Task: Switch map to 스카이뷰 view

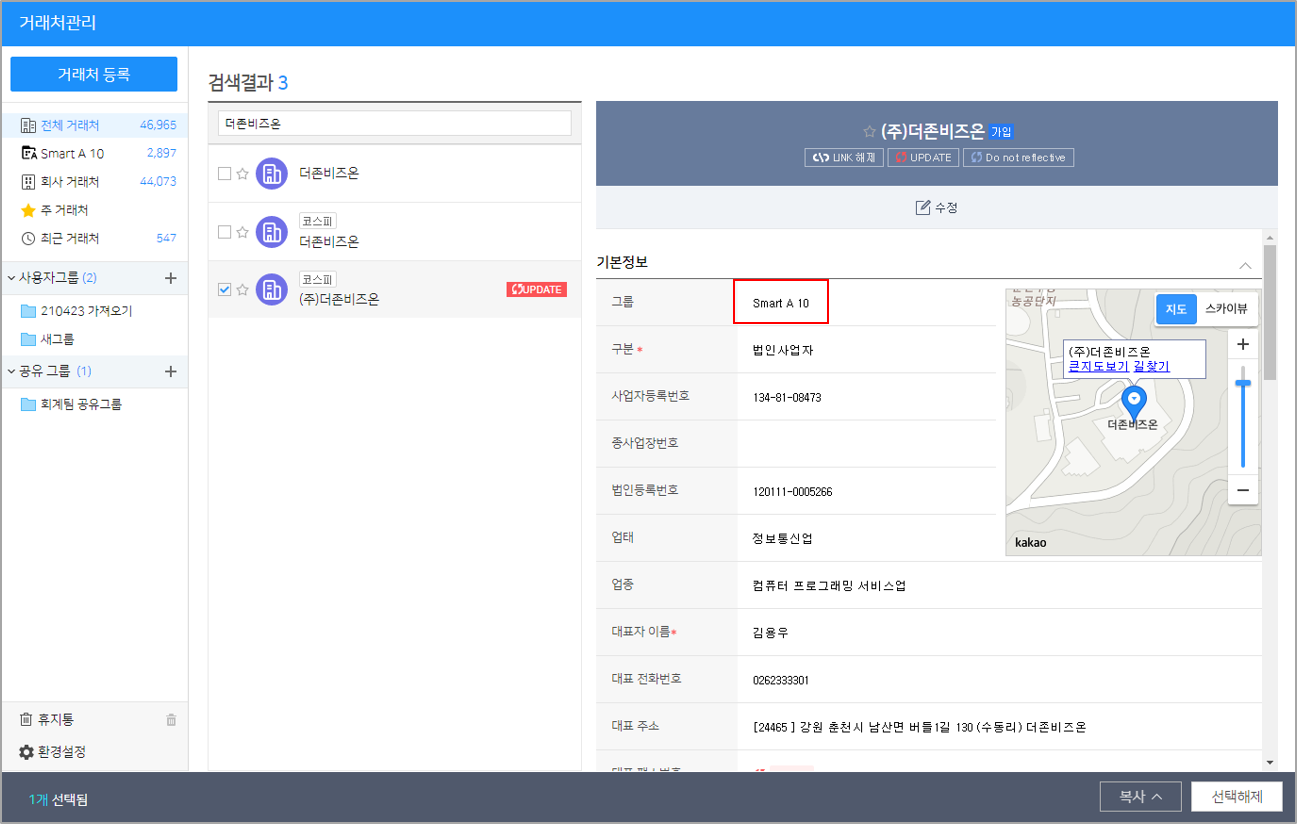Action: [x=1225, y=309]
